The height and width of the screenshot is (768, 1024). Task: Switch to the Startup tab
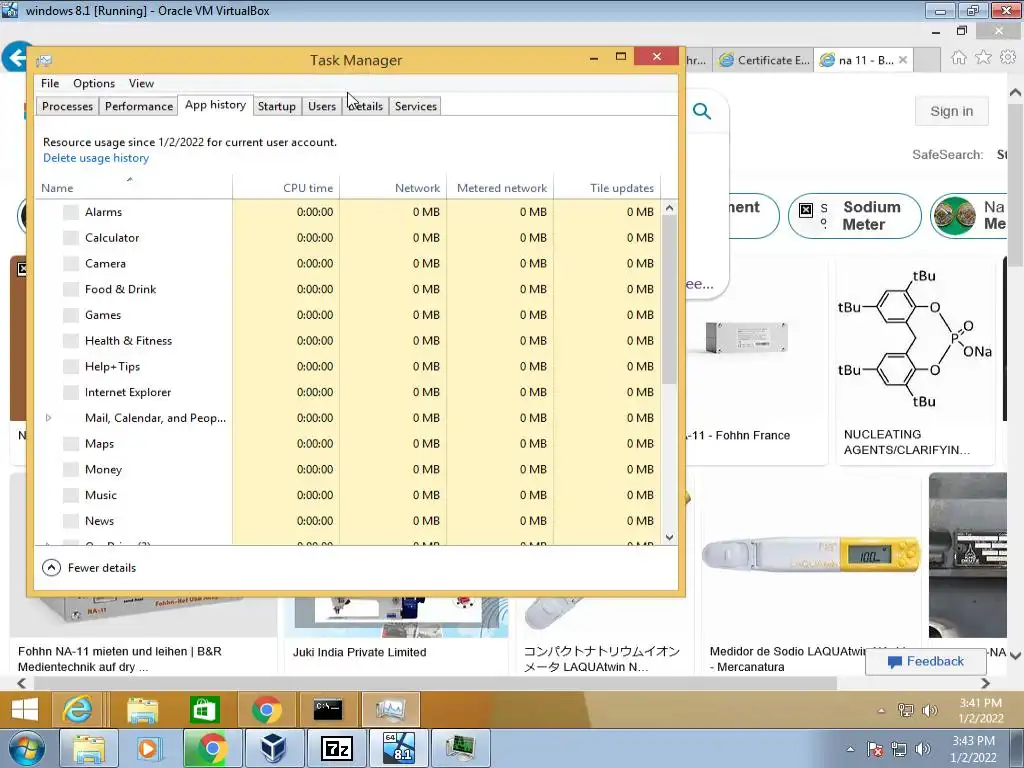(x=276, y=106)
